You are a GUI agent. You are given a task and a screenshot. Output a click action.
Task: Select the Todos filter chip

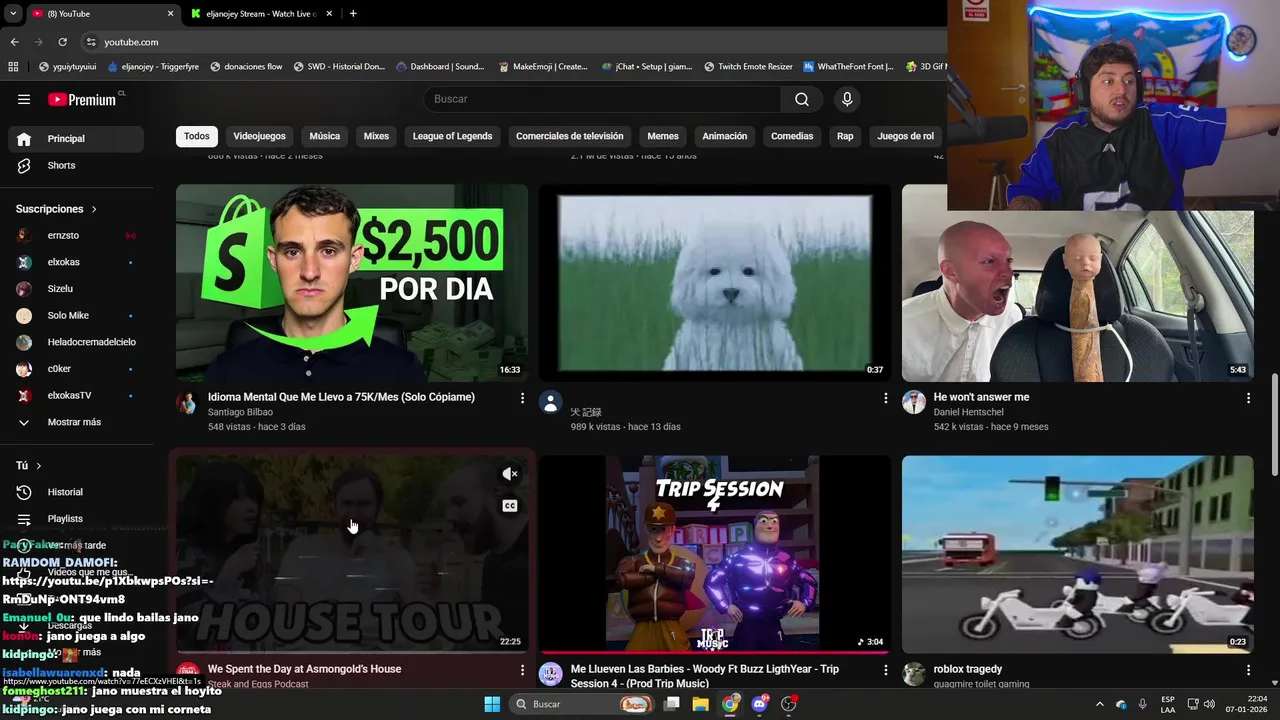[x=197, y=136]
